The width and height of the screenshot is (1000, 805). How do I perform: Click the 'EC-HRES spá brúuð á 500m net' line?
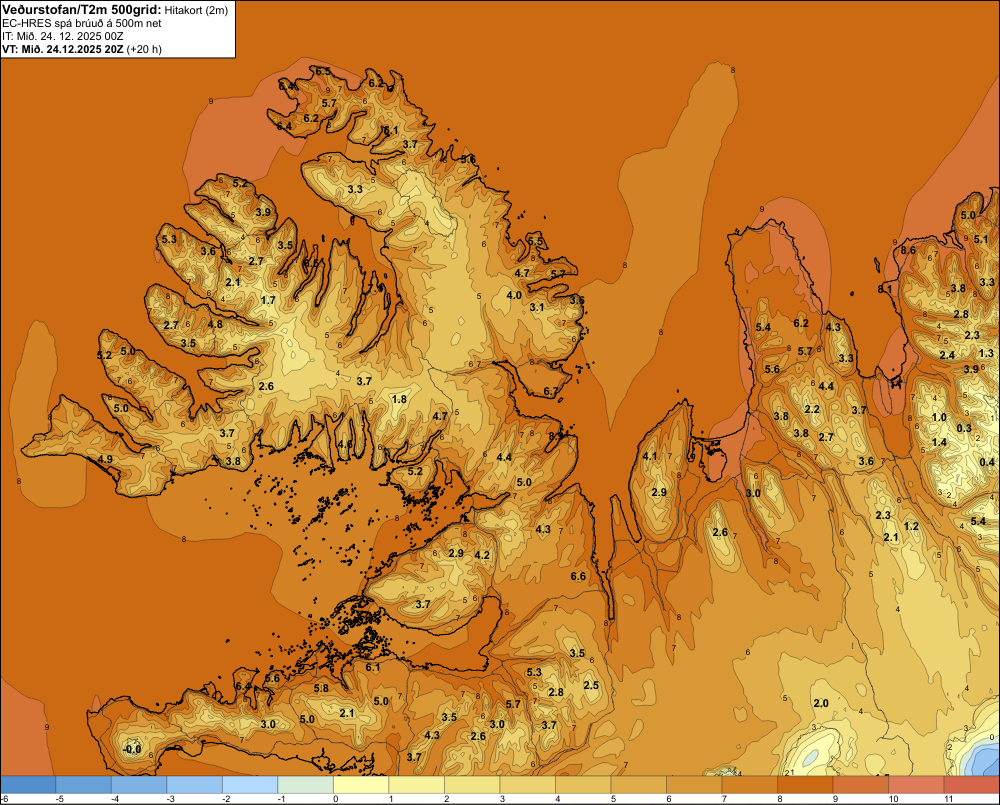(x=82, y=24)
